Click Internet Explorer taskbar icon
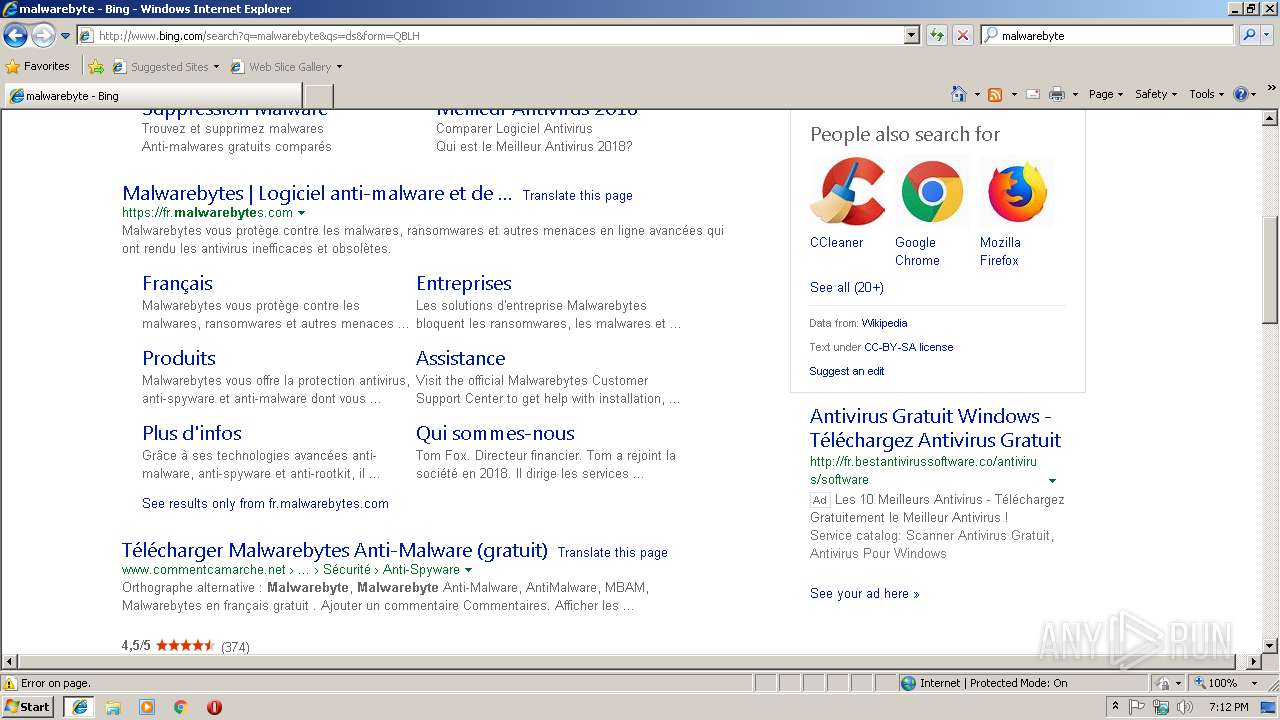This screenshot has height=720, width=1280. click(79, 707)
